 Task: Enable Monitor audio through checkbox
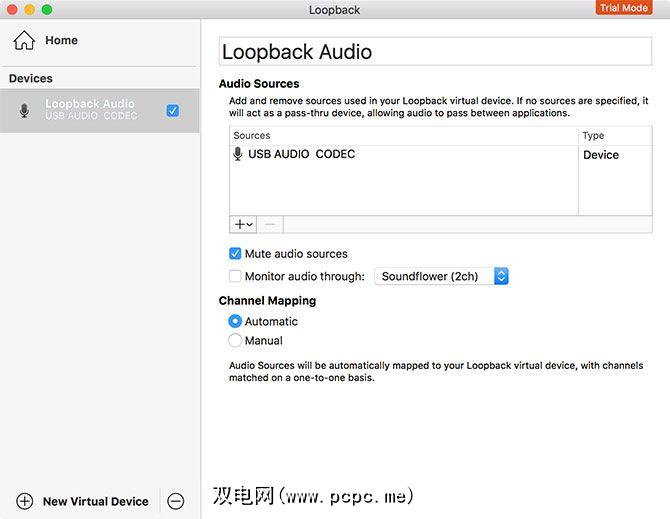[235, 276]
